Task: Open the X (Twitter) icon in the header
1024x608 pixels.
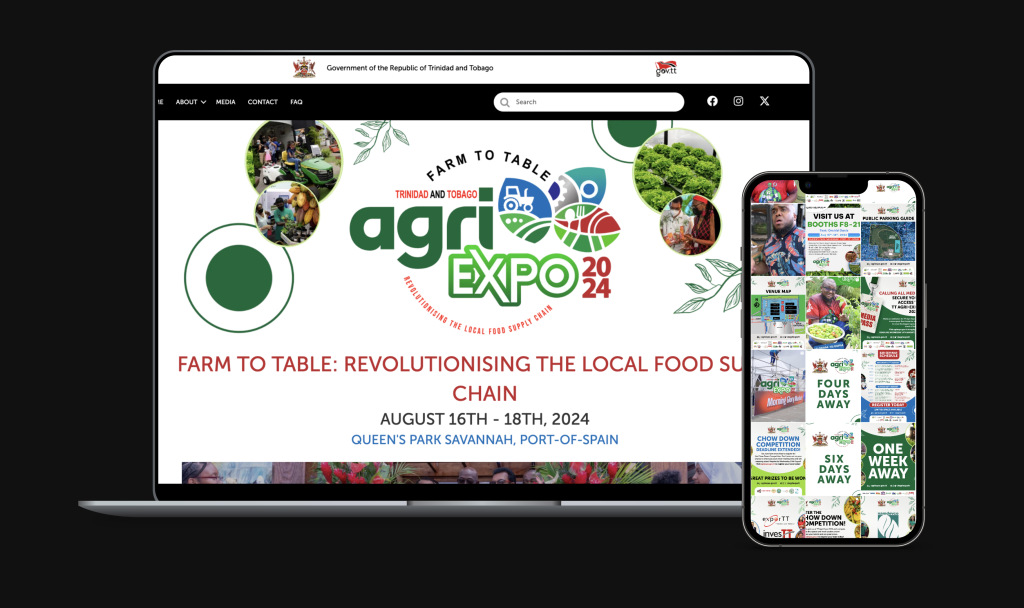Action: (x=764, y=101)
